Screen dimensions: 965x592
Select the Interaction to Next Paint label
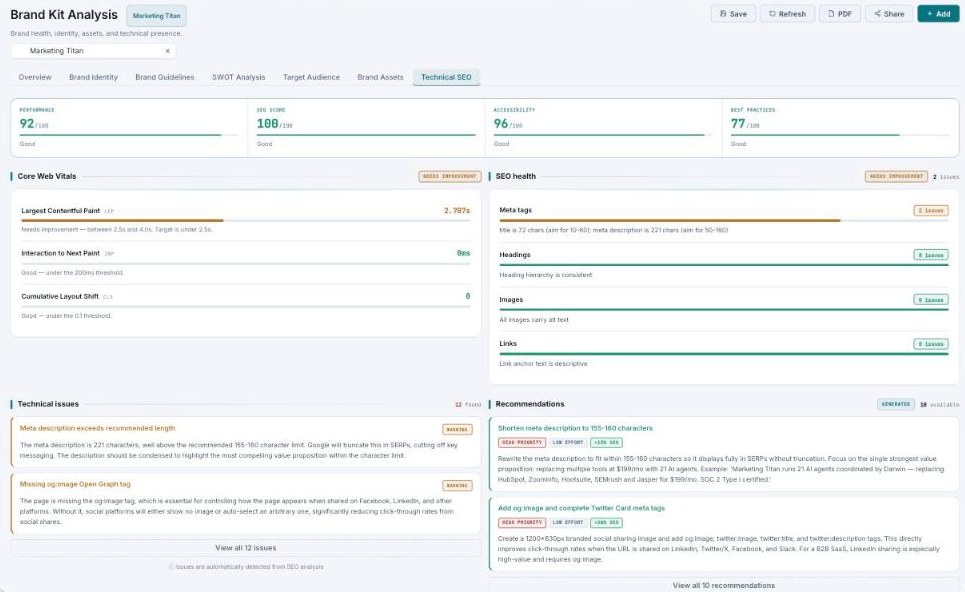click(60, 254)
